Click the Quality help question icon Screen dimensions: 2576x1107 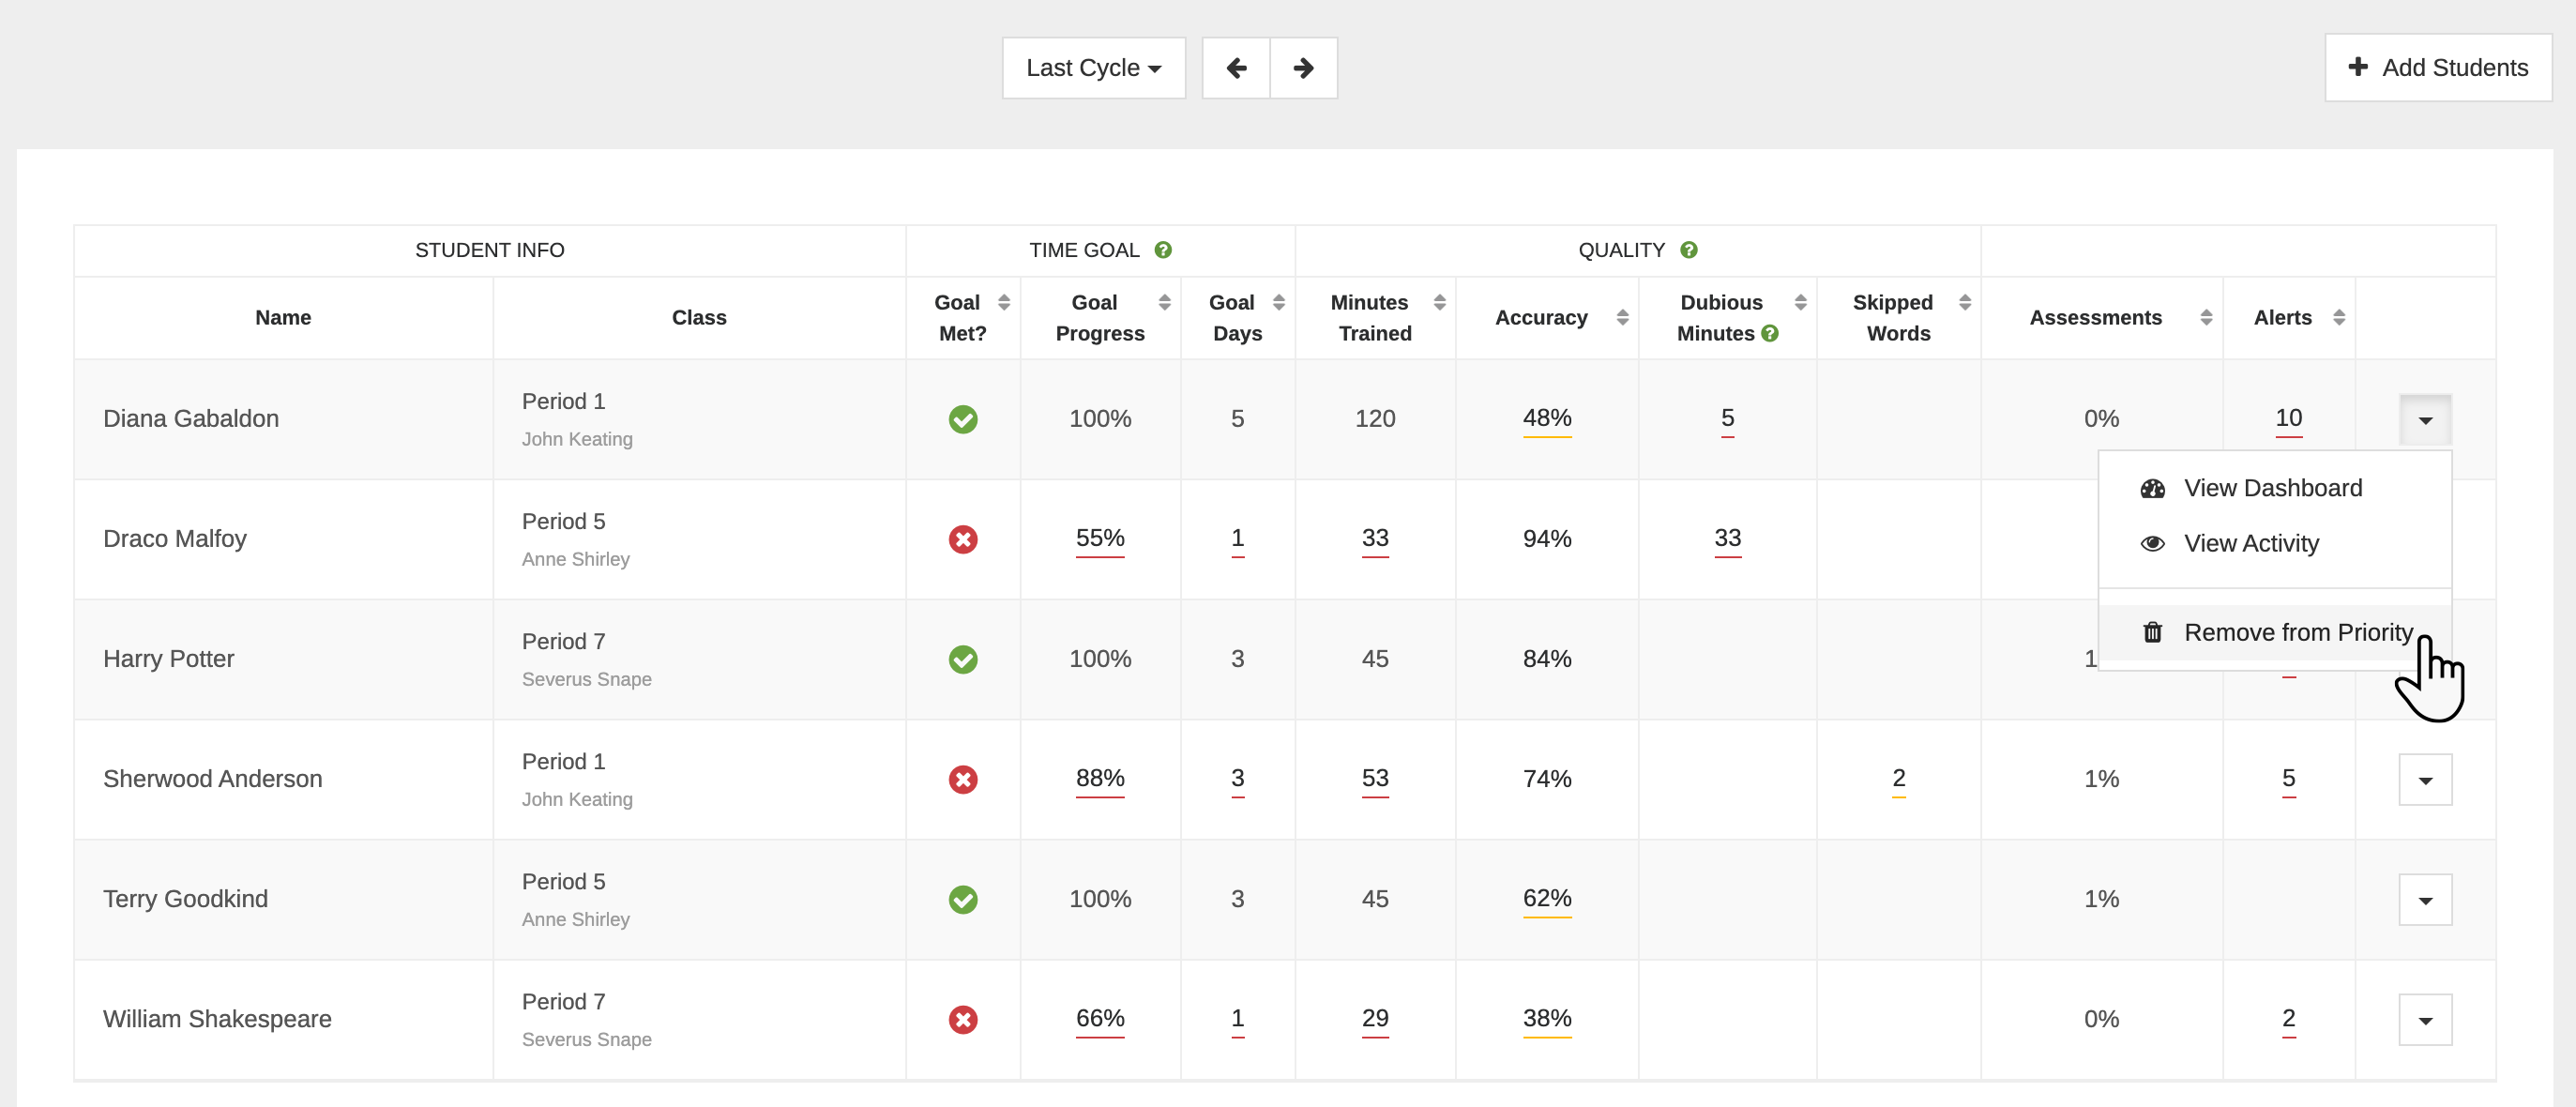1689,250
